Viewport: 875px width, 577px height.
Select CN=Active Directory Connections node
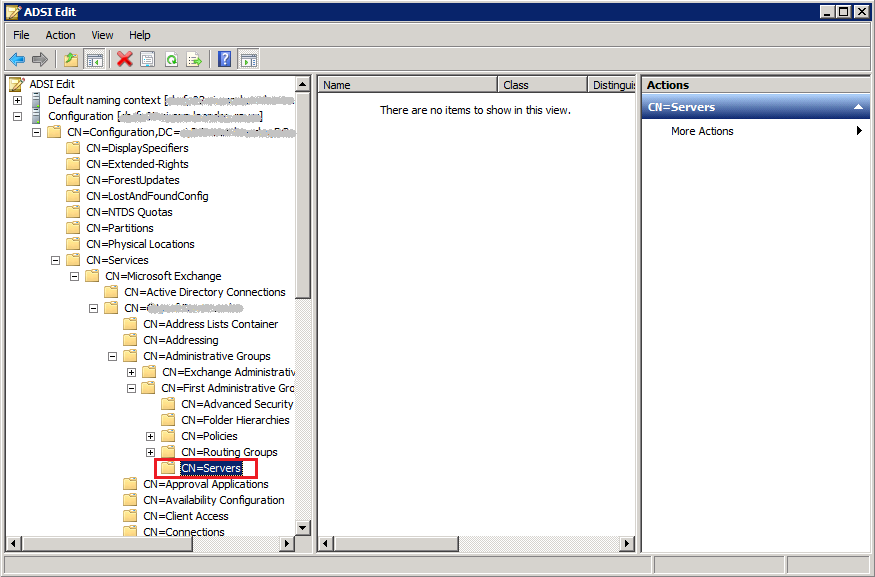[205, 292]
